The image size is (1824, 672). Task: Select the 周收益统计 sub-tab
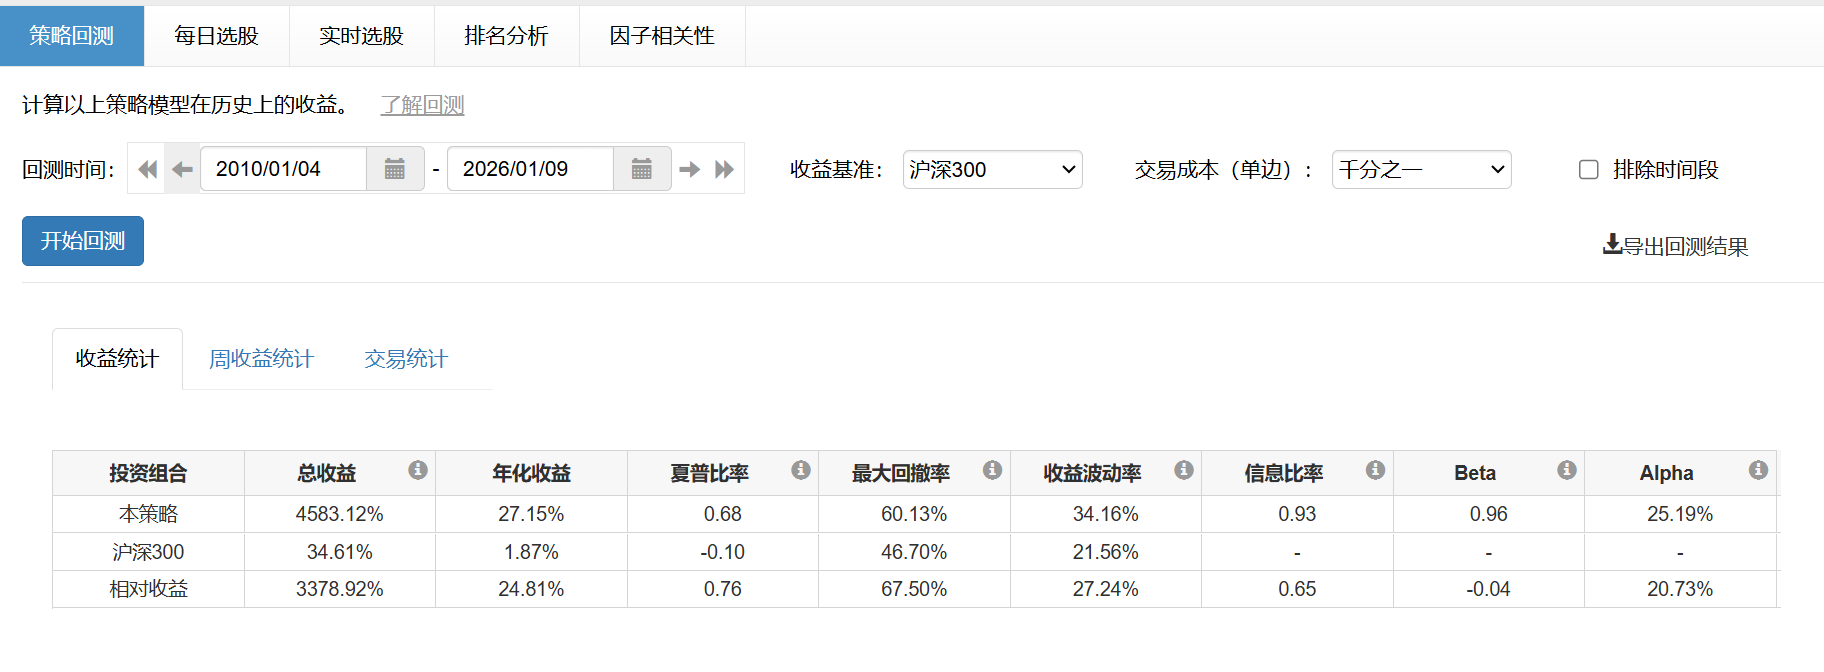coord(261,359)
